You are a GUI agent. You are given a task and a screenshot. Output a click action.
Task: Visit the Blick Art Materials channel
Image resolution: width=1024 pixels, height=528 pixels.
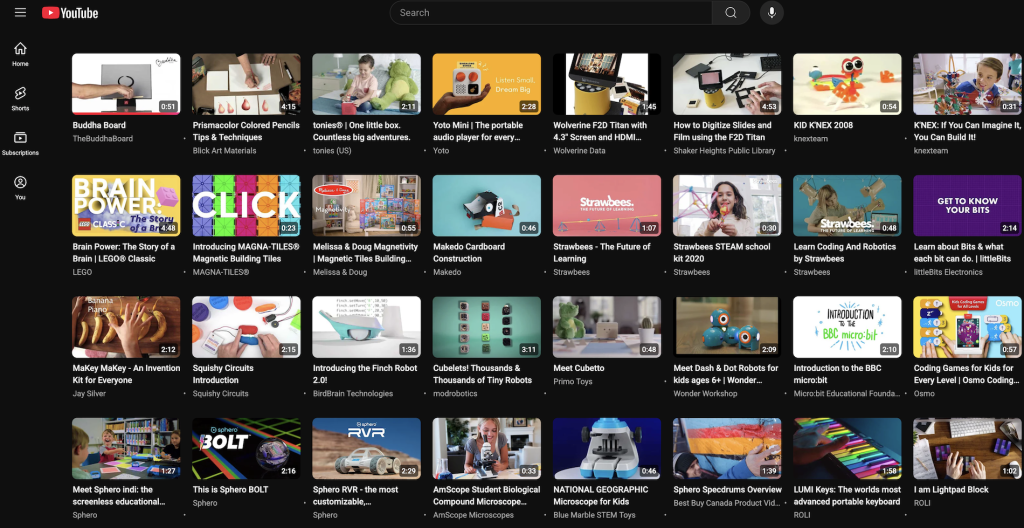[224, 151]
